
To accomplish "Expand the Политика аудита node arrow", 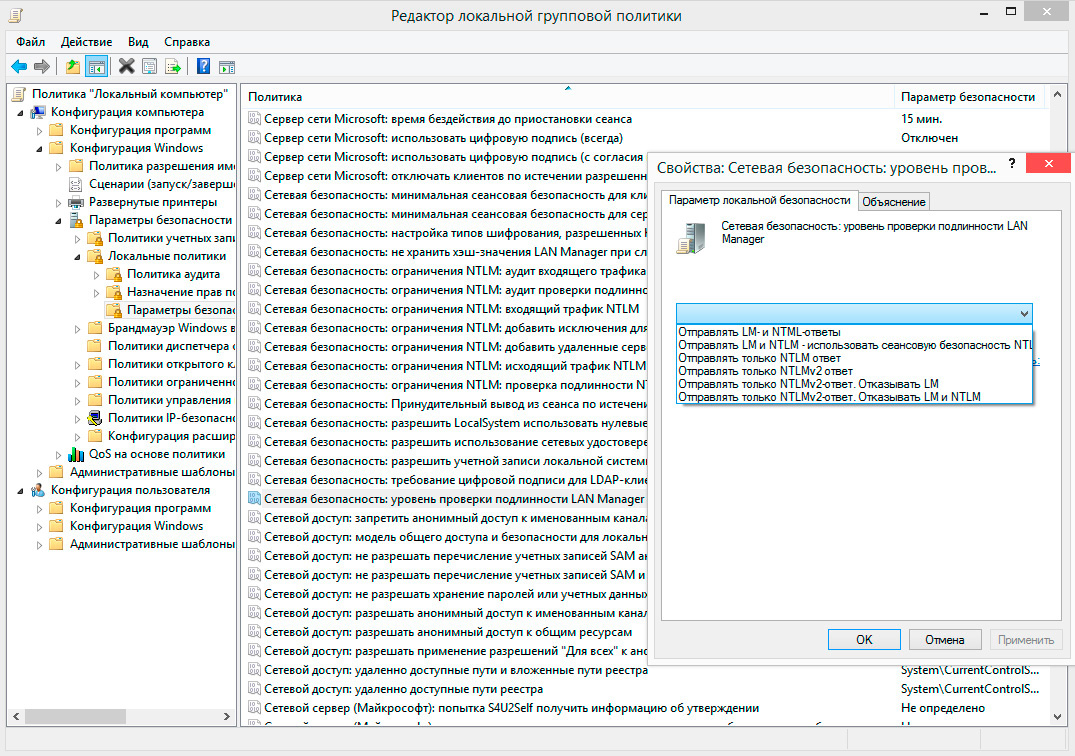I will click(x=96, y=274).
